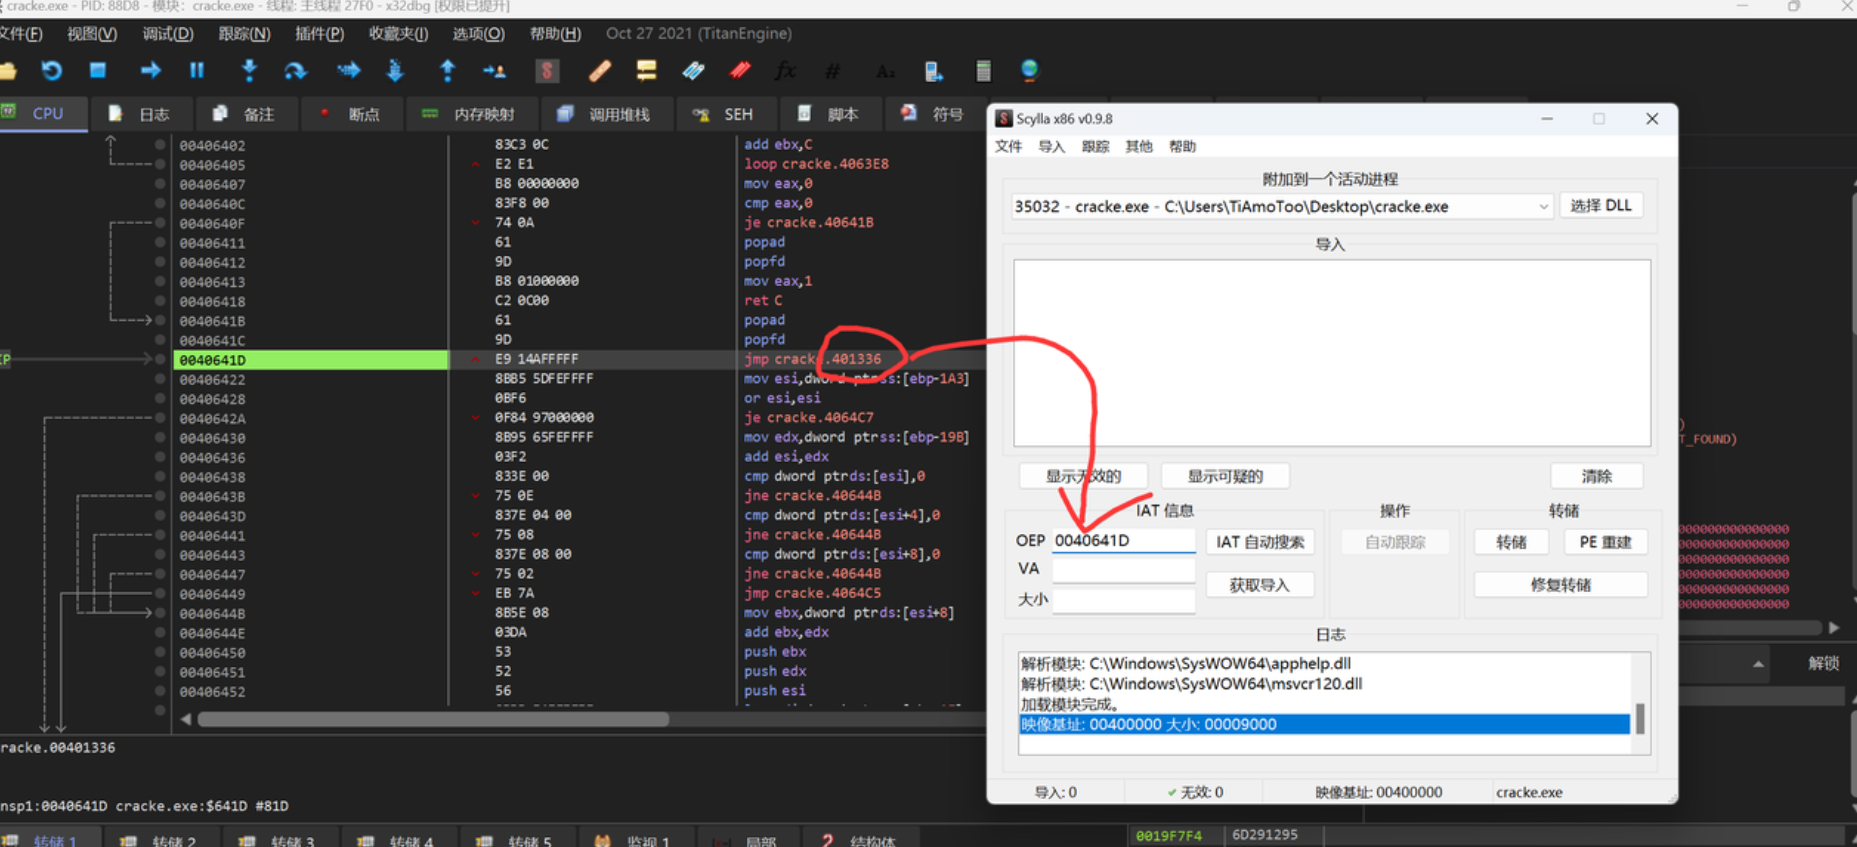Viewport: 1857px width, 847px height.
Task: Click the run arrow icon
Action: [150, 70]
